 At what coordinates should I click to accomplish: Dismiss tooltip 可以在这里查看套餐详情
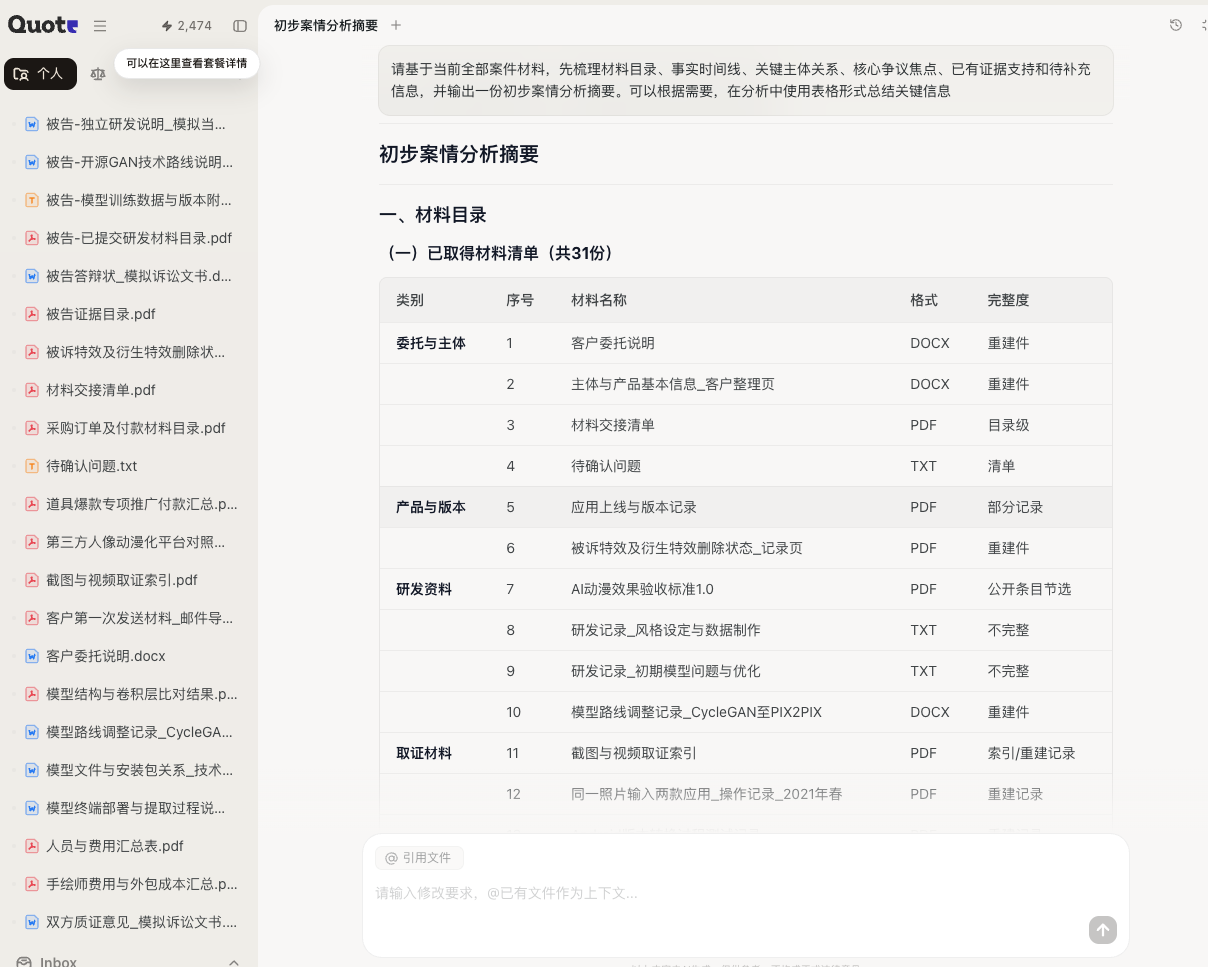(187, 63)
